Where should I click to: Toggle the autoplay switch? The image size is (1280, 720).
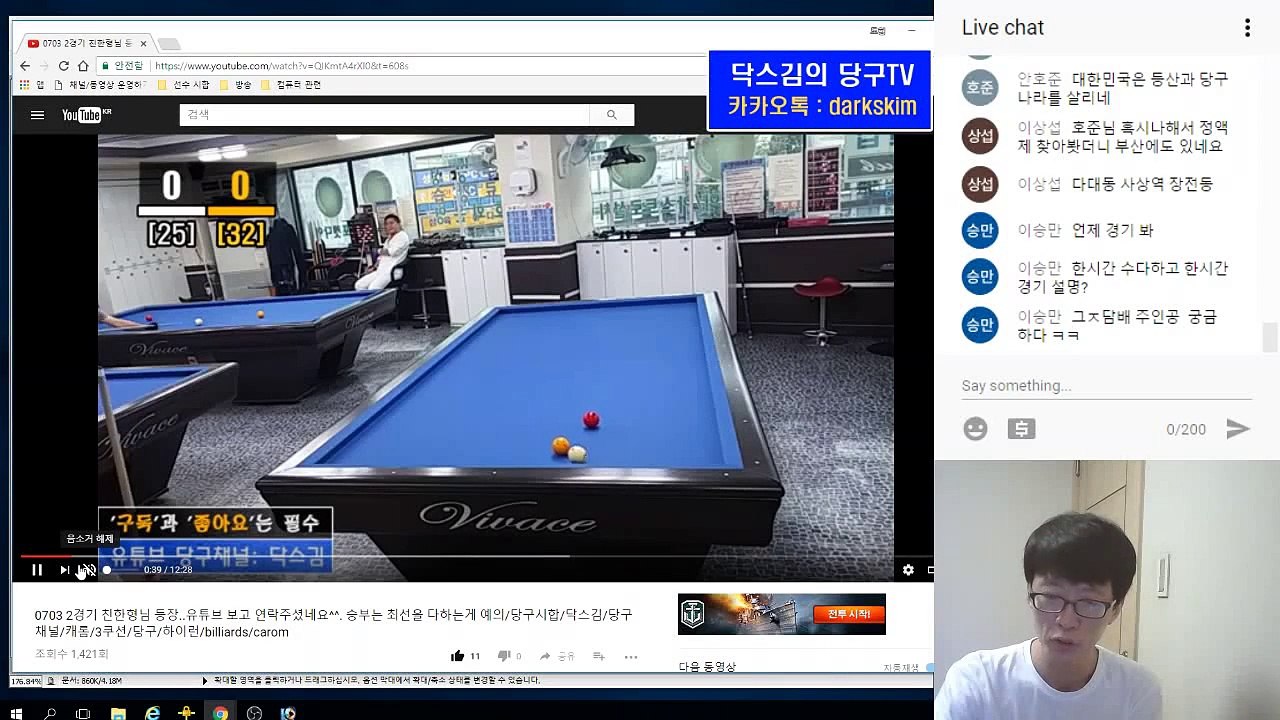coord(929,667)
